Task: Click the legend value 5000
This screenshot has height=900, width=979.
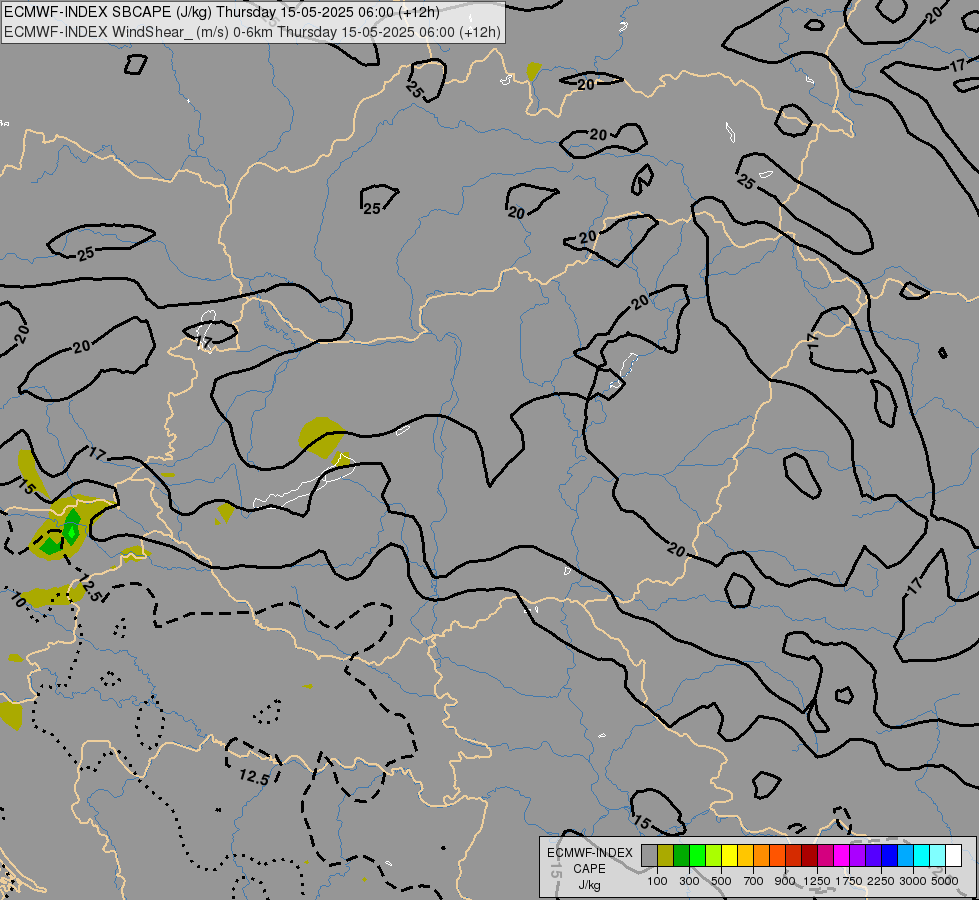Action: tap(945, 881)
